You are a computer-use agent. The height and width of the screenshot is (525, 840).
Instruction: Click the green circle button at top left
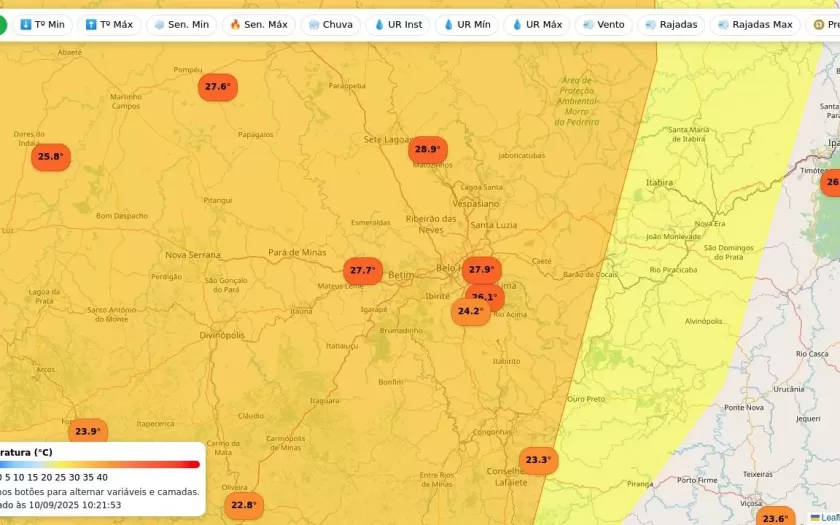click(1, 24)
